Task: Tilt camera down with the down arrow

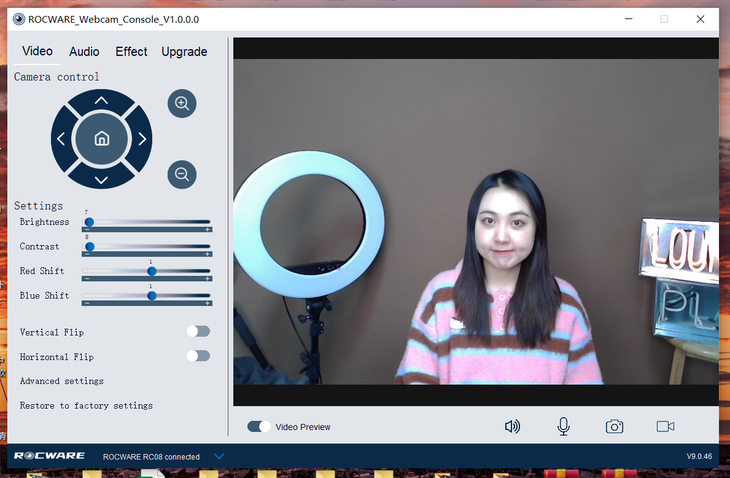Action: (101, 178)
